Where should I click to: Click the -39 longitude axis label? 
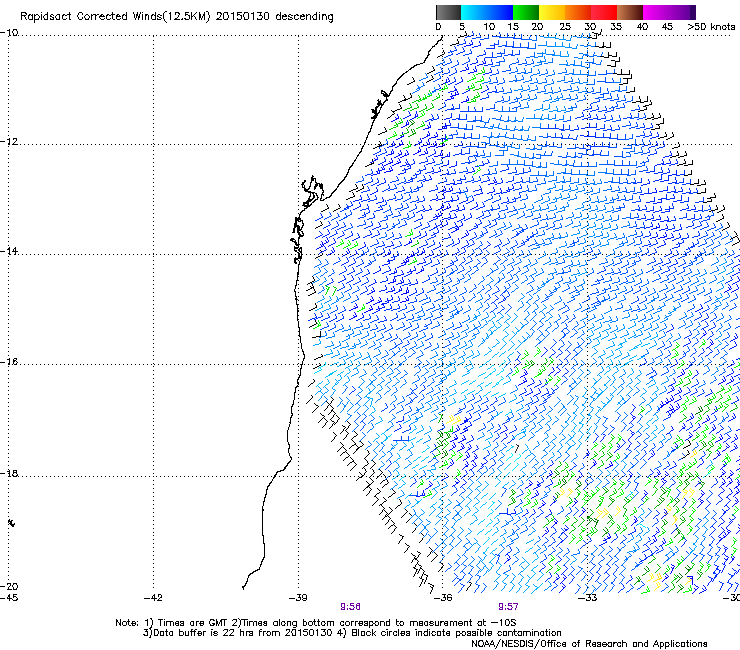click(298, 598)
